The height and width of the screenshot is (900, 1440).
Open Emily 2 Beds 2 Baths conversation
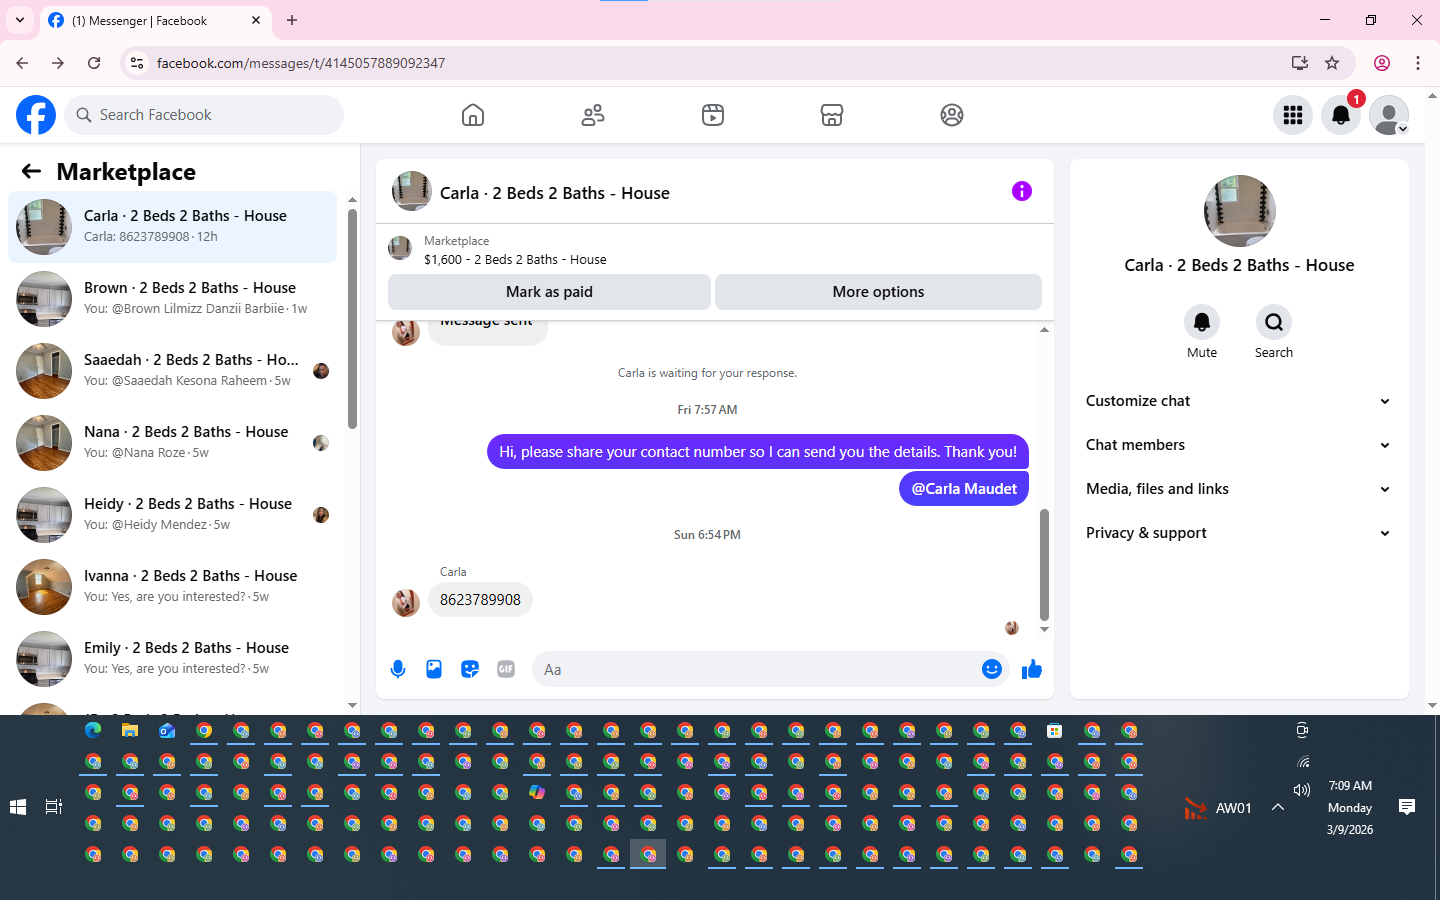coord(173,659)
